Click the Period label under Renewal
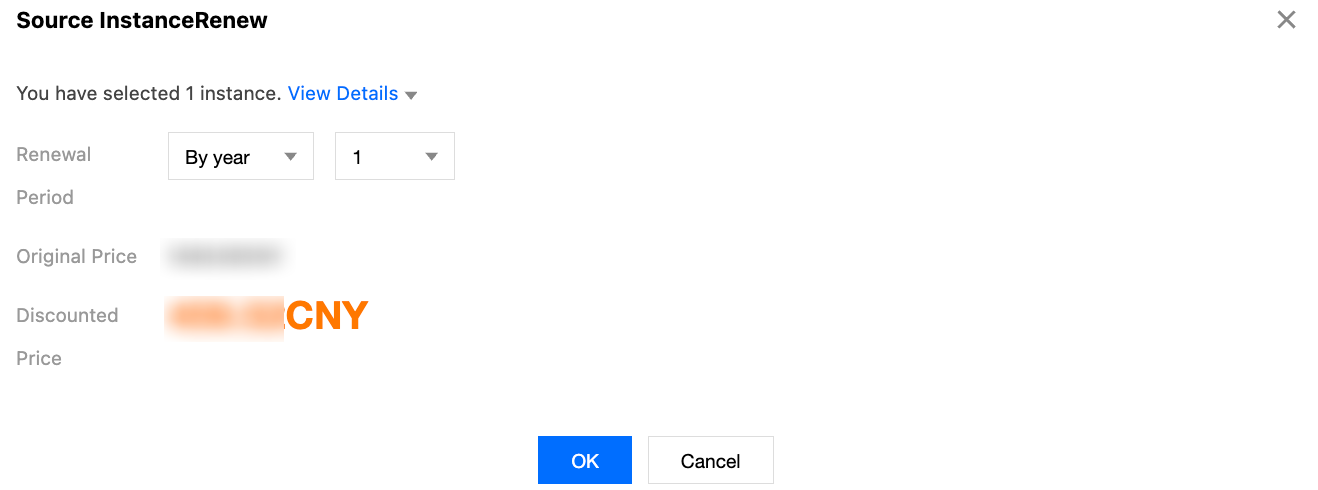The height and width of the screenshot is (490, 1318). (45, 198)
